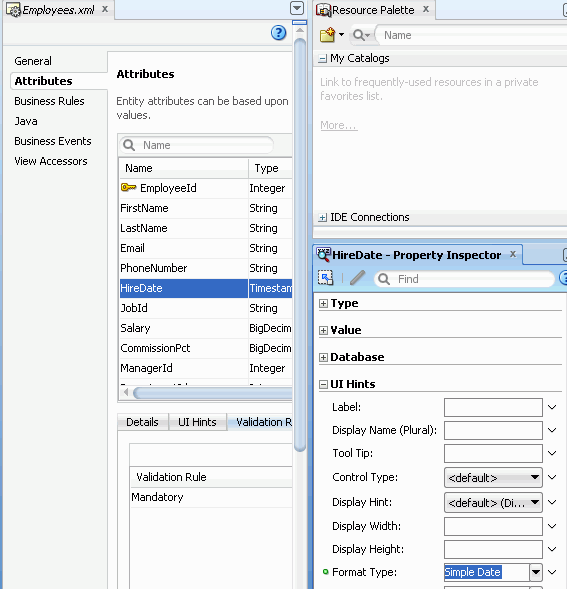Open the Format Type Simple Date dropdown
The height and width of the screenshot is (589, 567).
click(x=536, y=572)
